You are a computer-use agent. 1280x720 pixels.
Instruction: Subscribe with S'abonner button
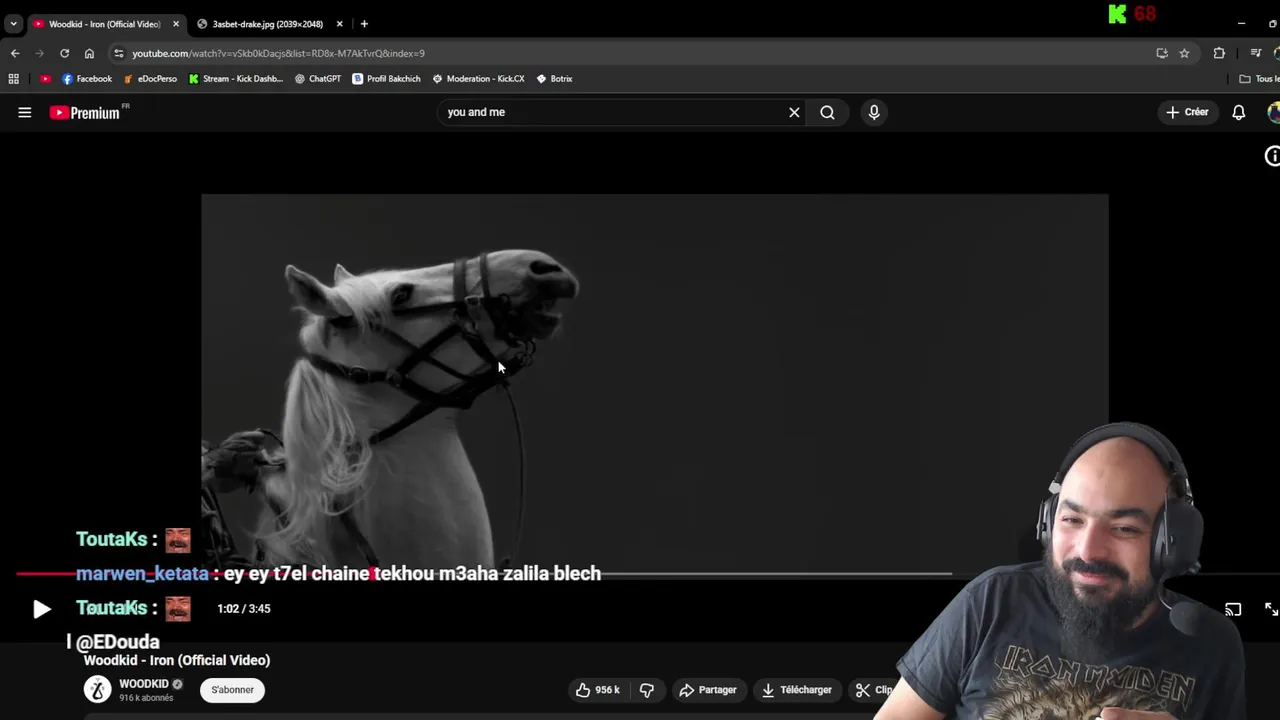[232, 690]
